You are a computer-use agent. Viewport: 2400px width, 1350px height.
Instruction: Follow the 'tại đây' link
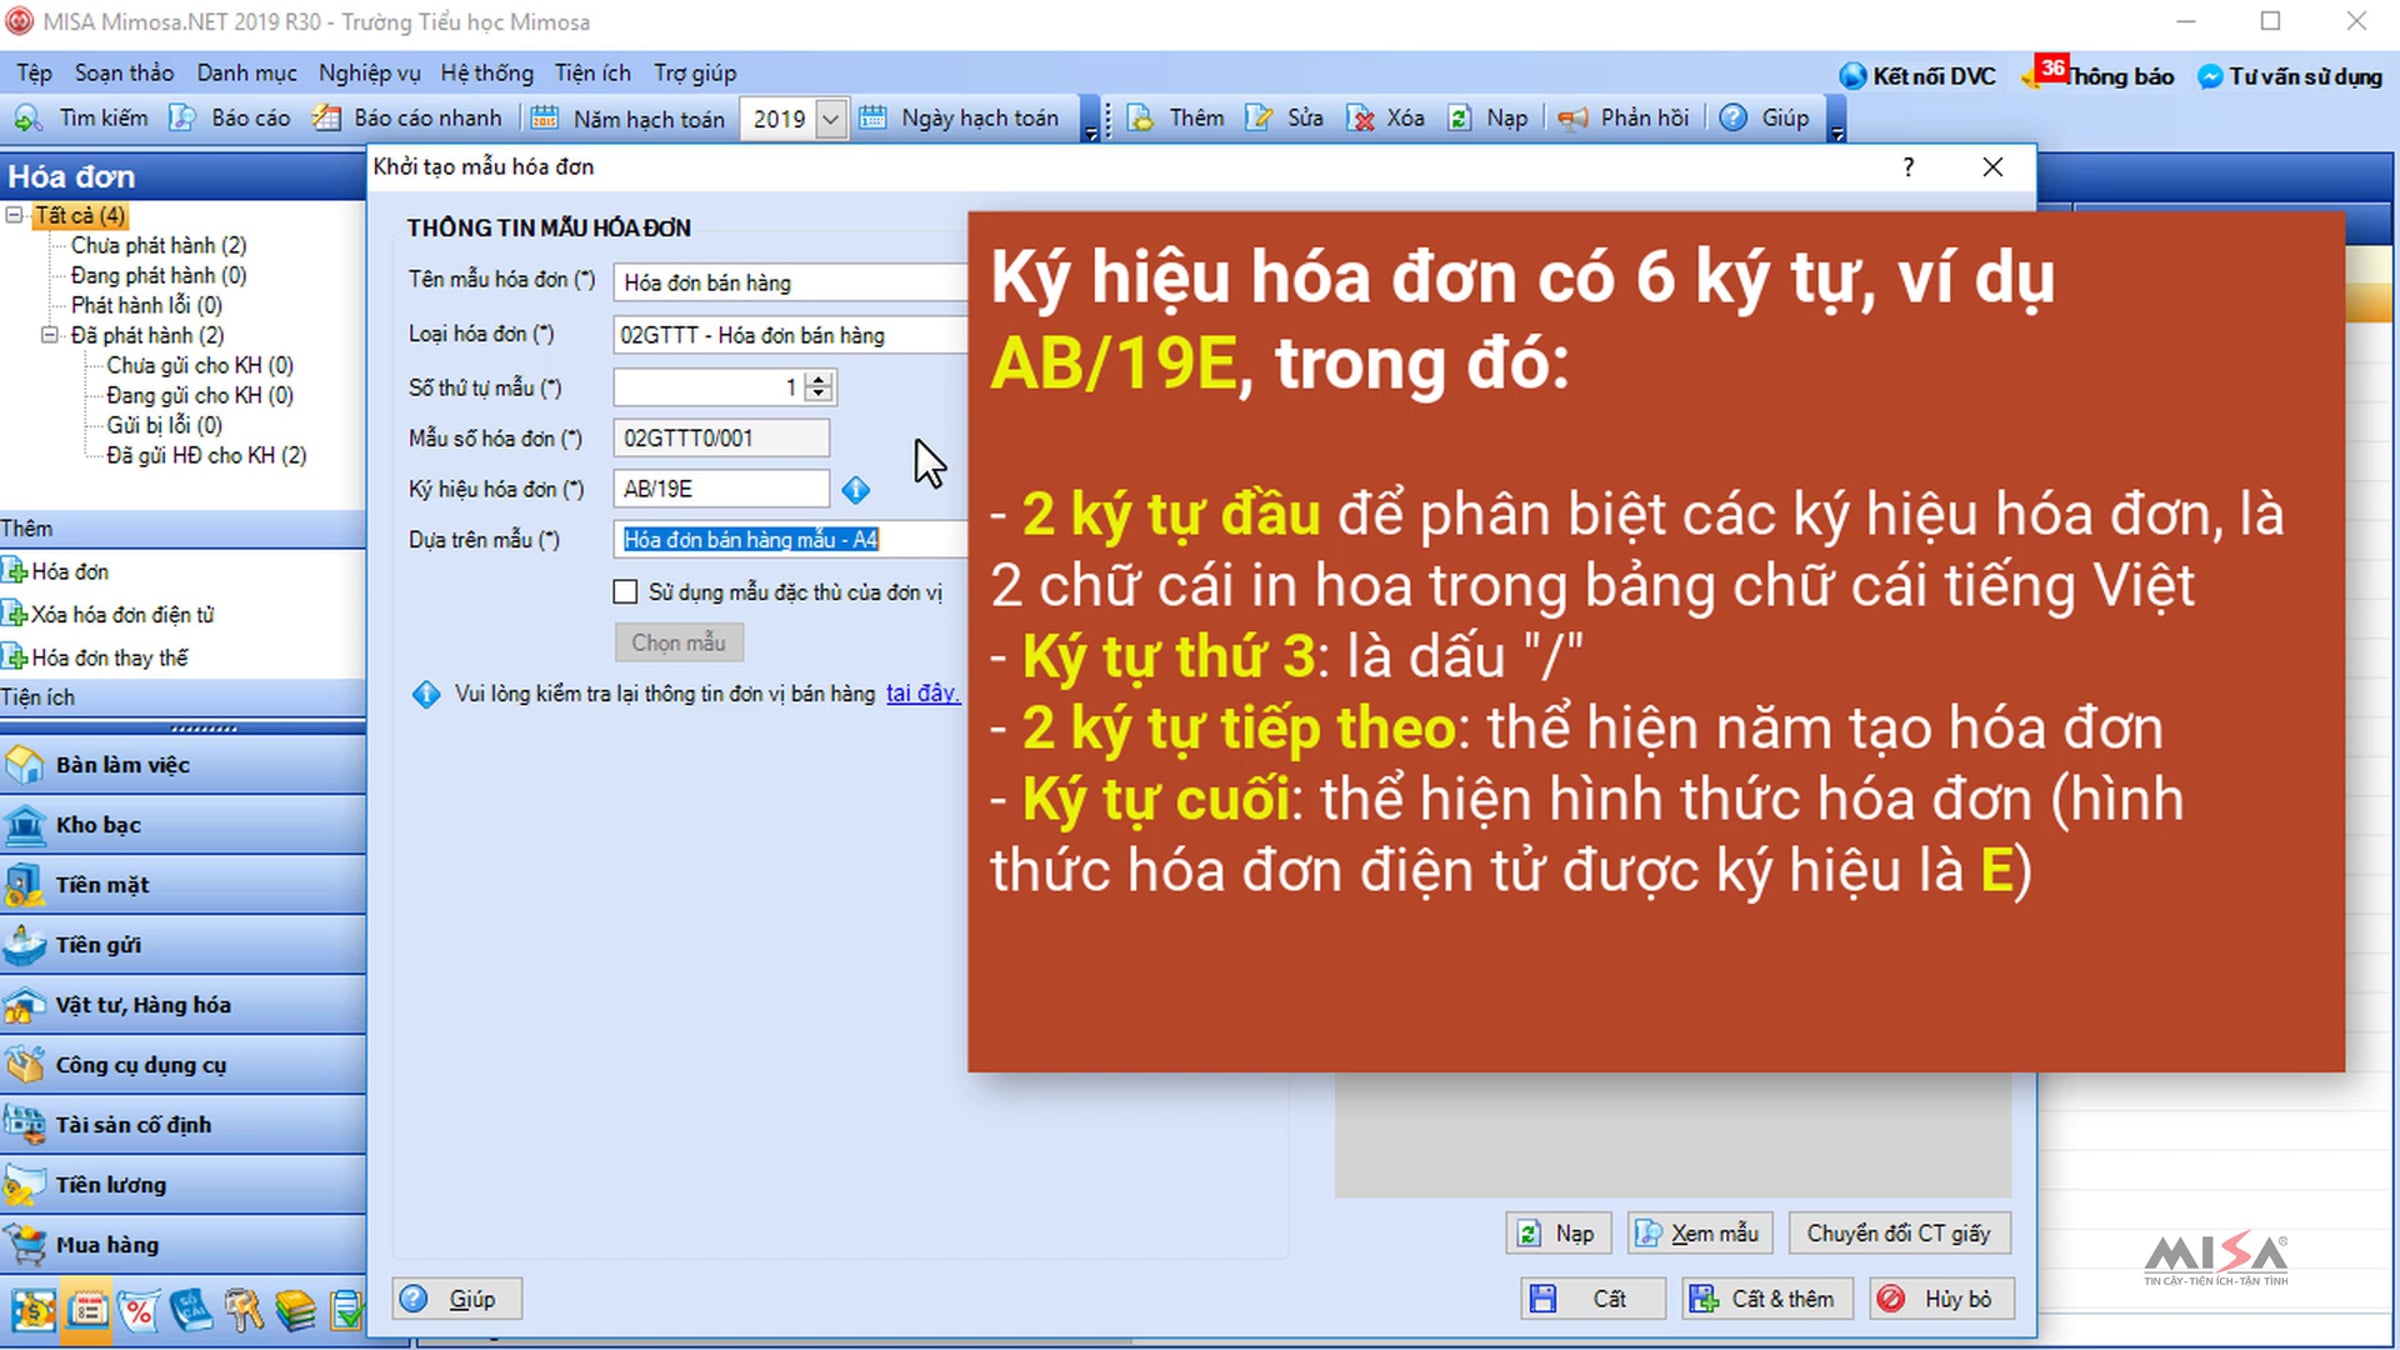click(922, 693)
